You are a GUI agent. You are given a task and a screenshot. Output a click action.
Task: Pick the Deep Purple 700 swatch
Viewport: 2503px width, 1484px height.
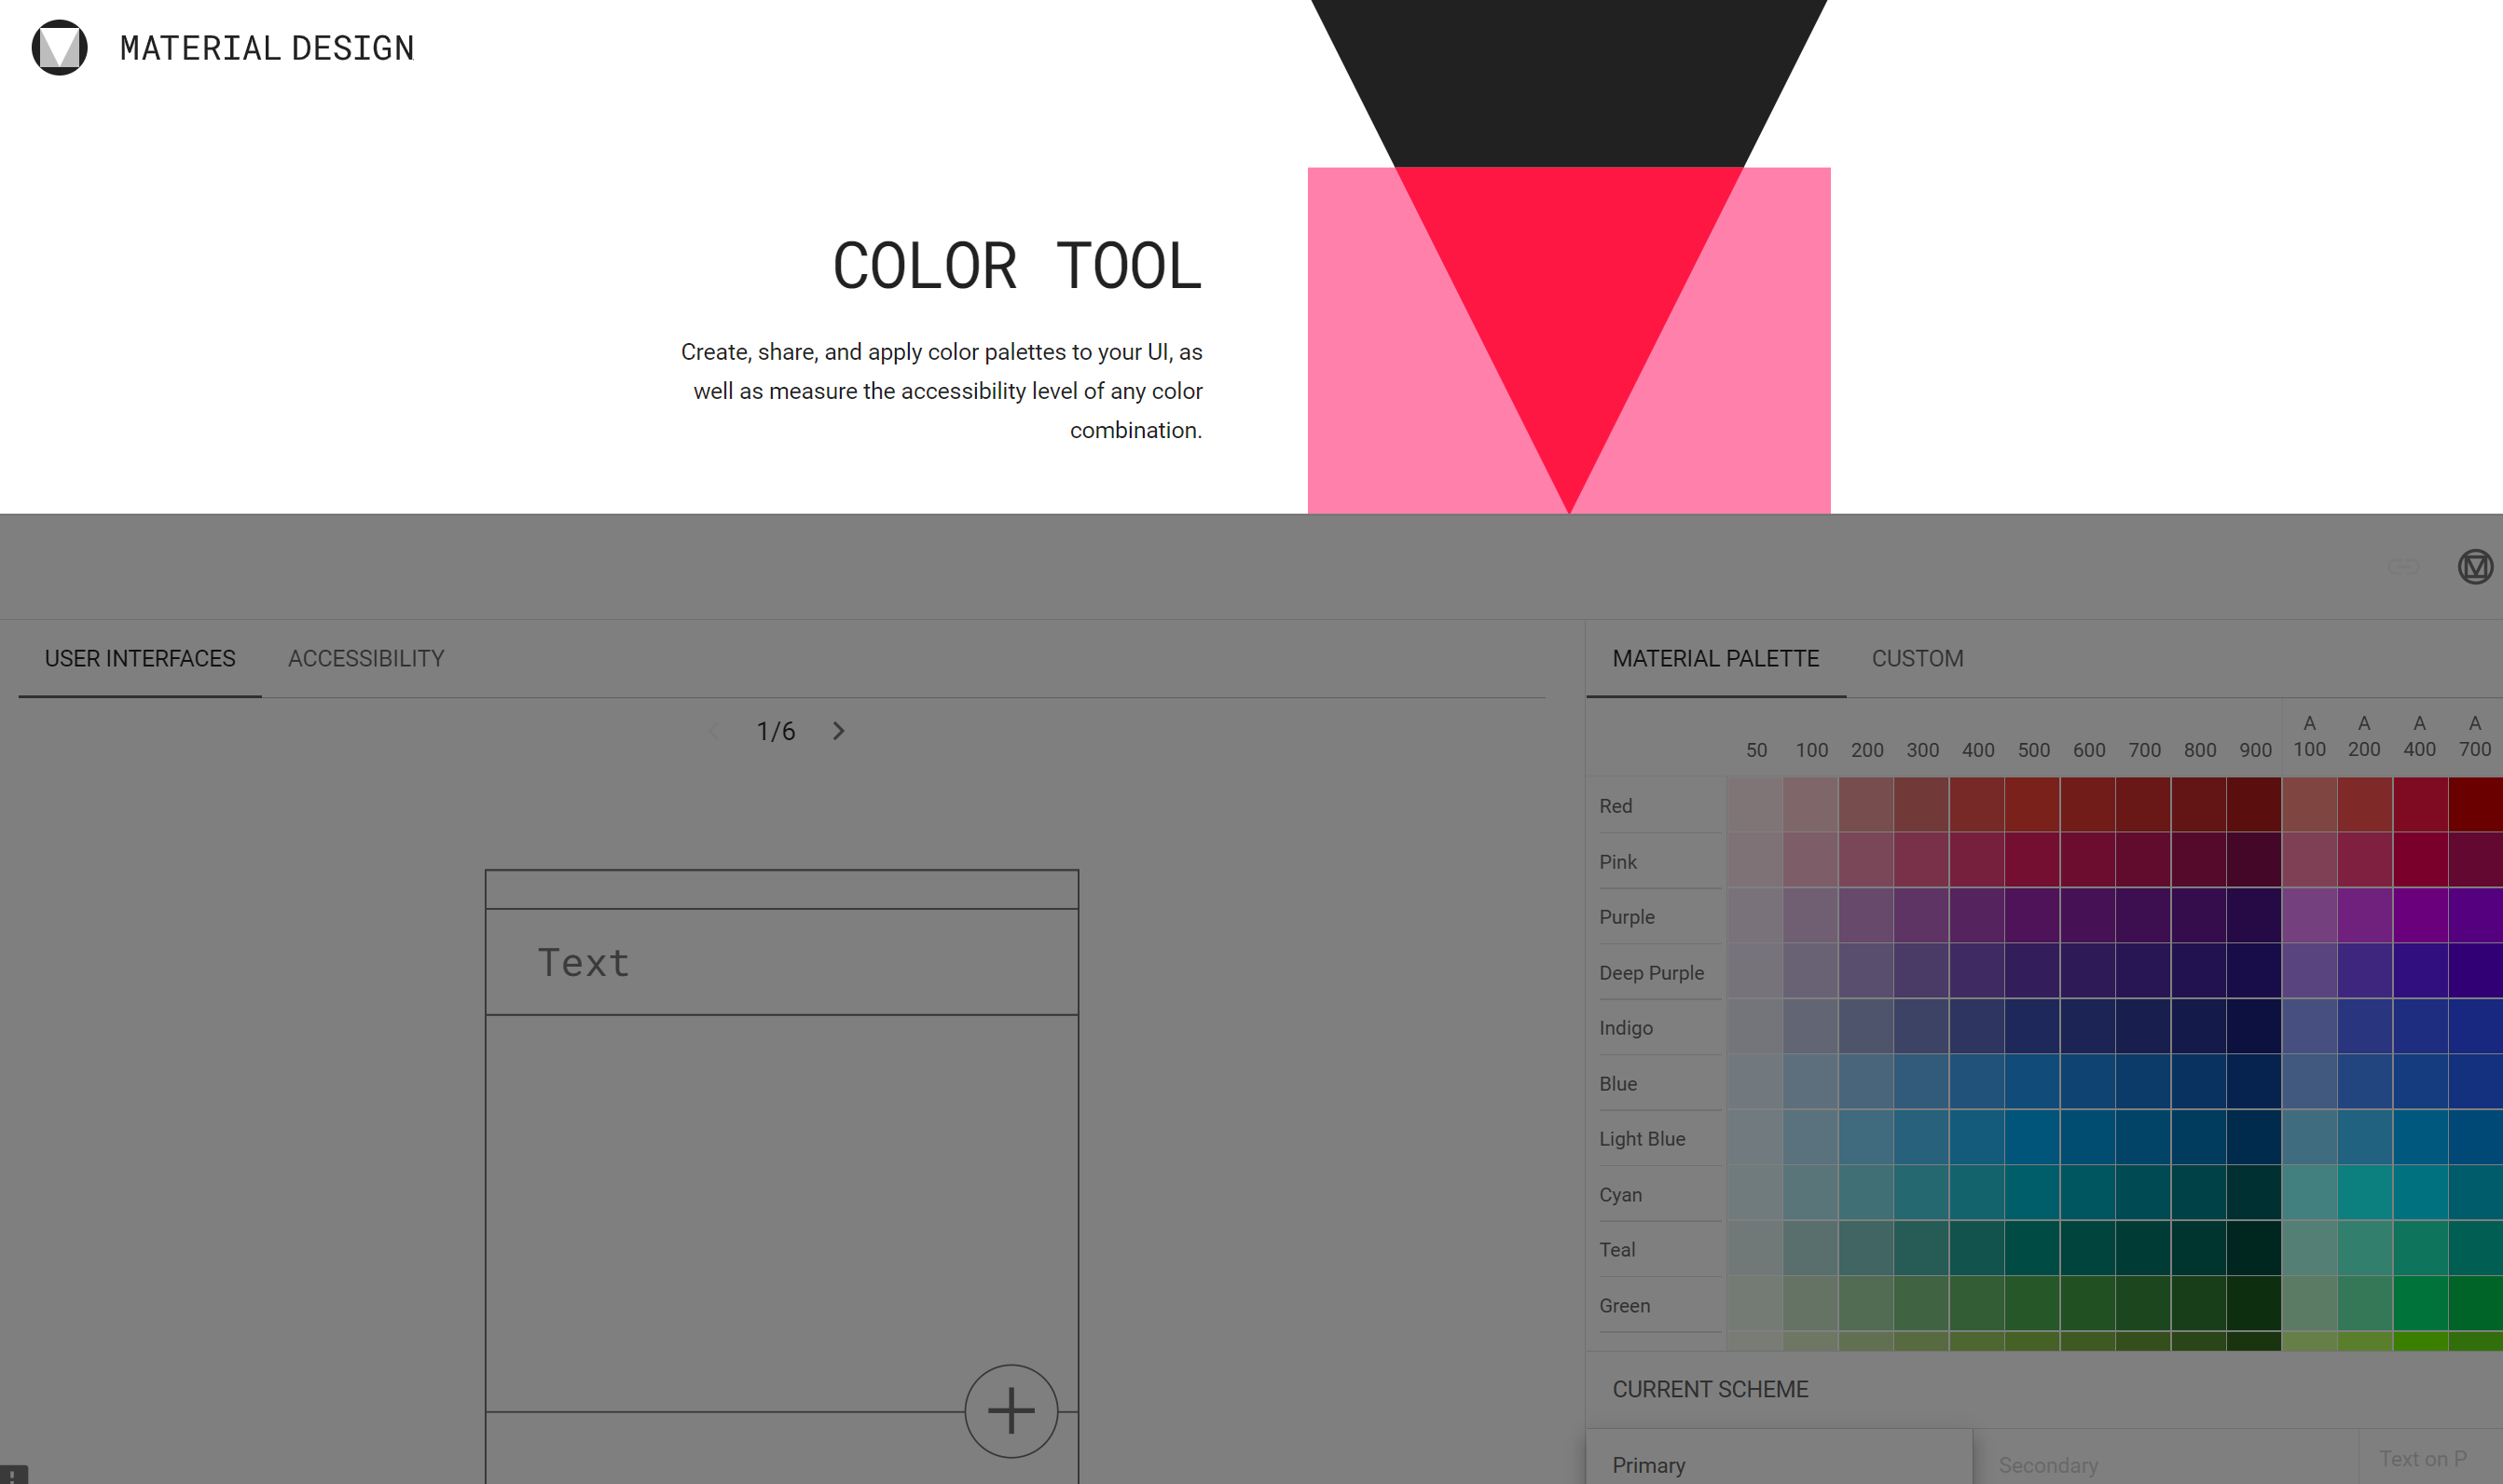coord(2143,972)
